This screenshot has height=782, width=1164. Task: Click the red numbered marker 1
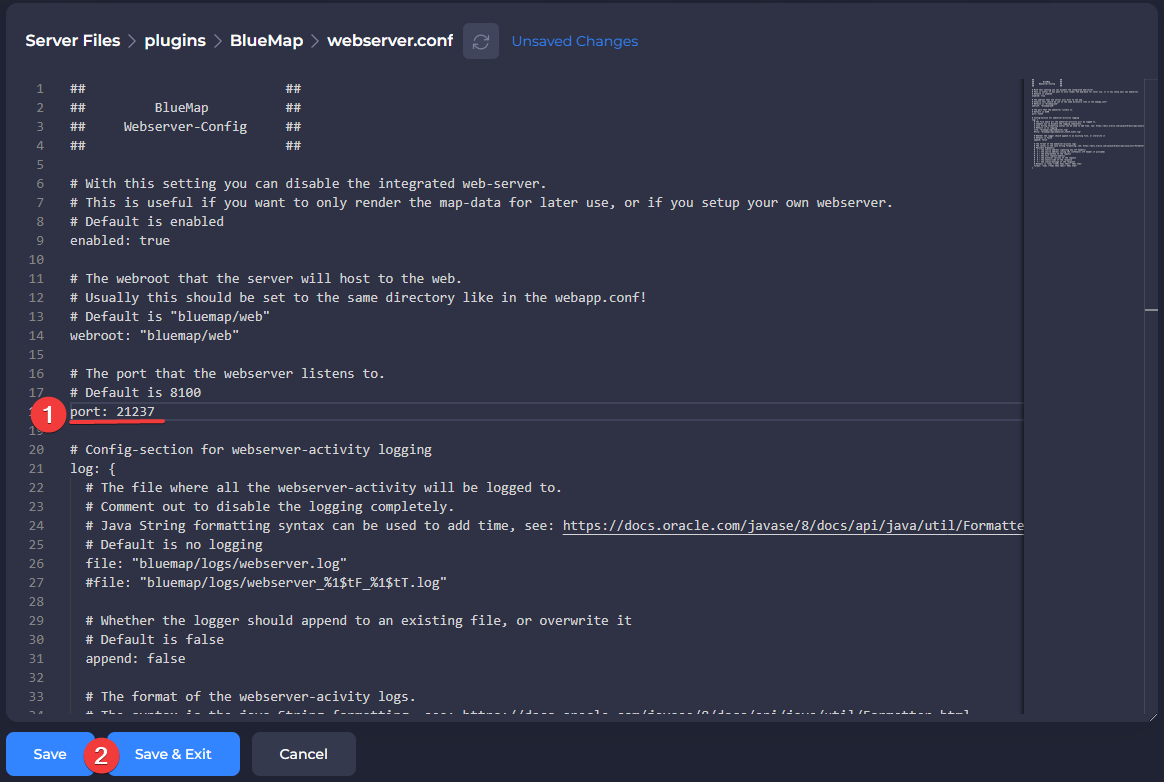click(x=49, y=413)
